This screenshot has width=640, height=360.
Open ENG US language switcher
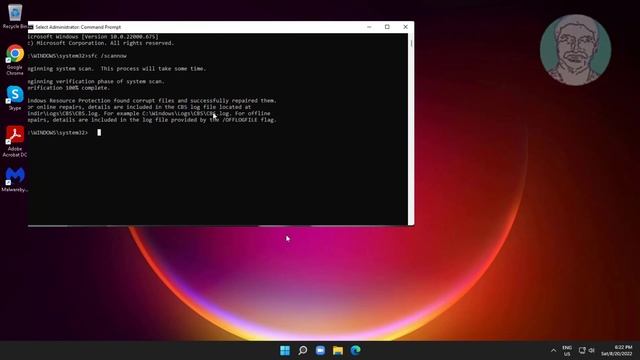pyautogui.click(x=567, y=351)
